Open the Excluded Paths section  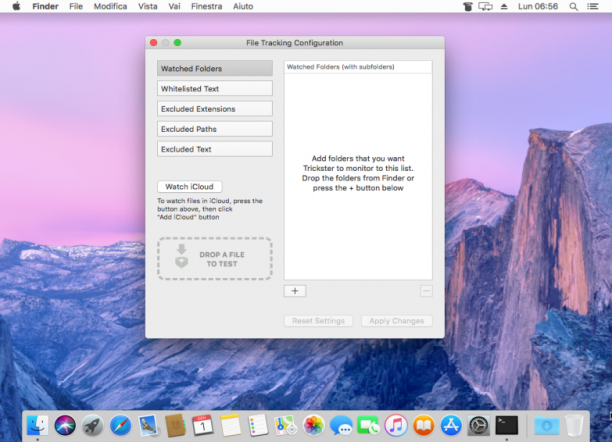tap(215, 129)
